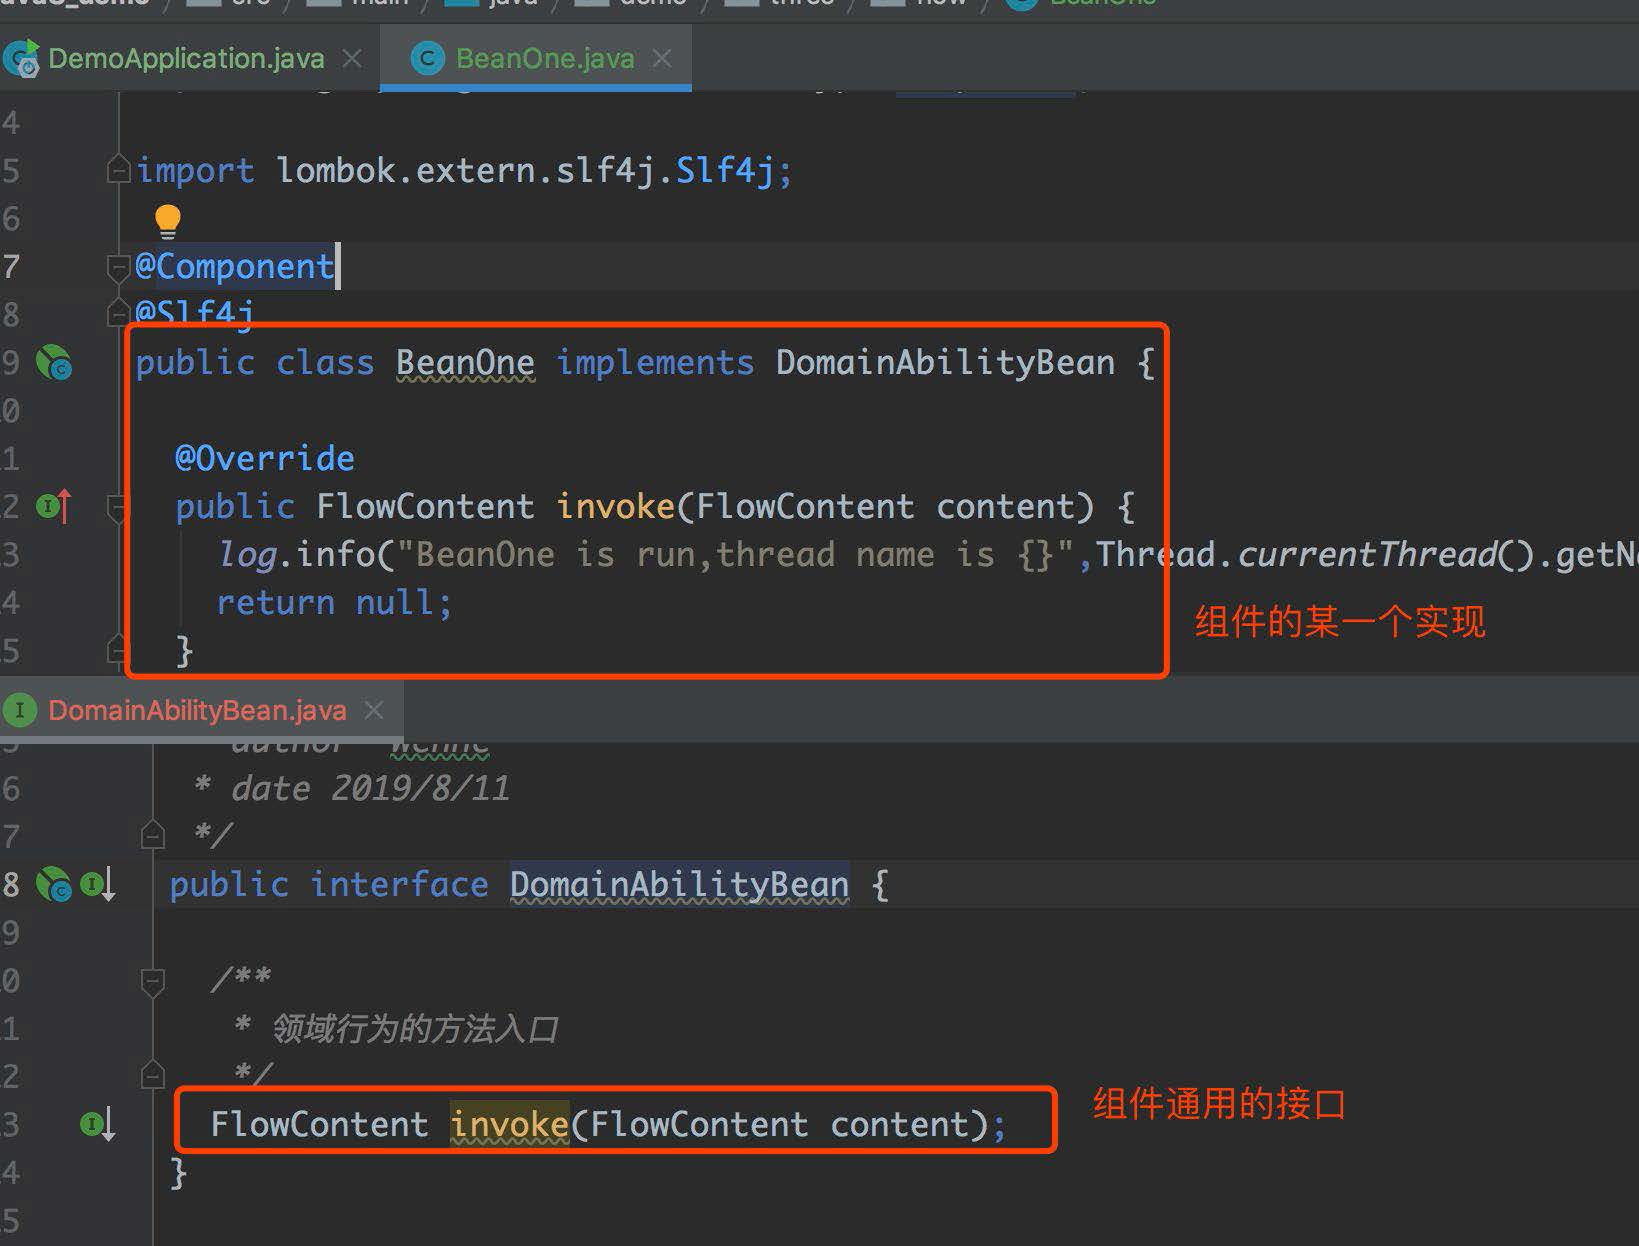Click line number 8 in the DomainAbilityBean gutter
The height and width of the screenshot is (1246, 1639).
pyautogui.click(x=11, y=885)
